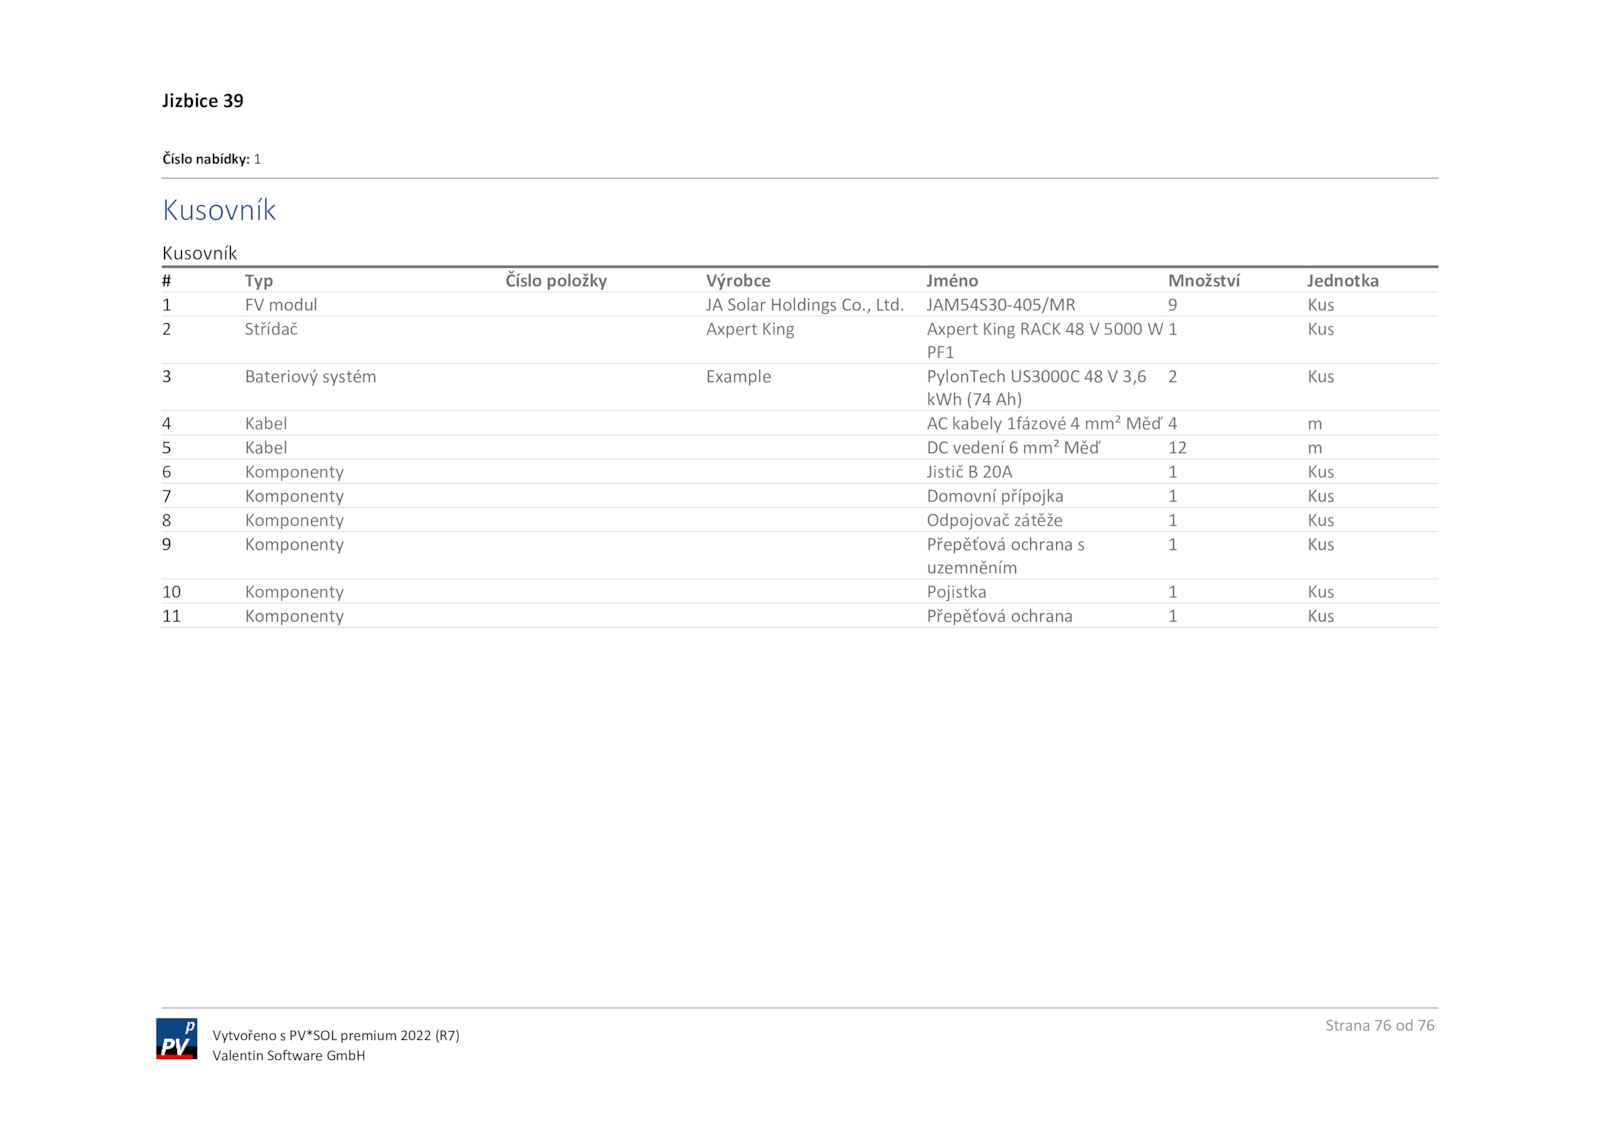
Task: Click the Výrobce column header
Action: [738, 281]
